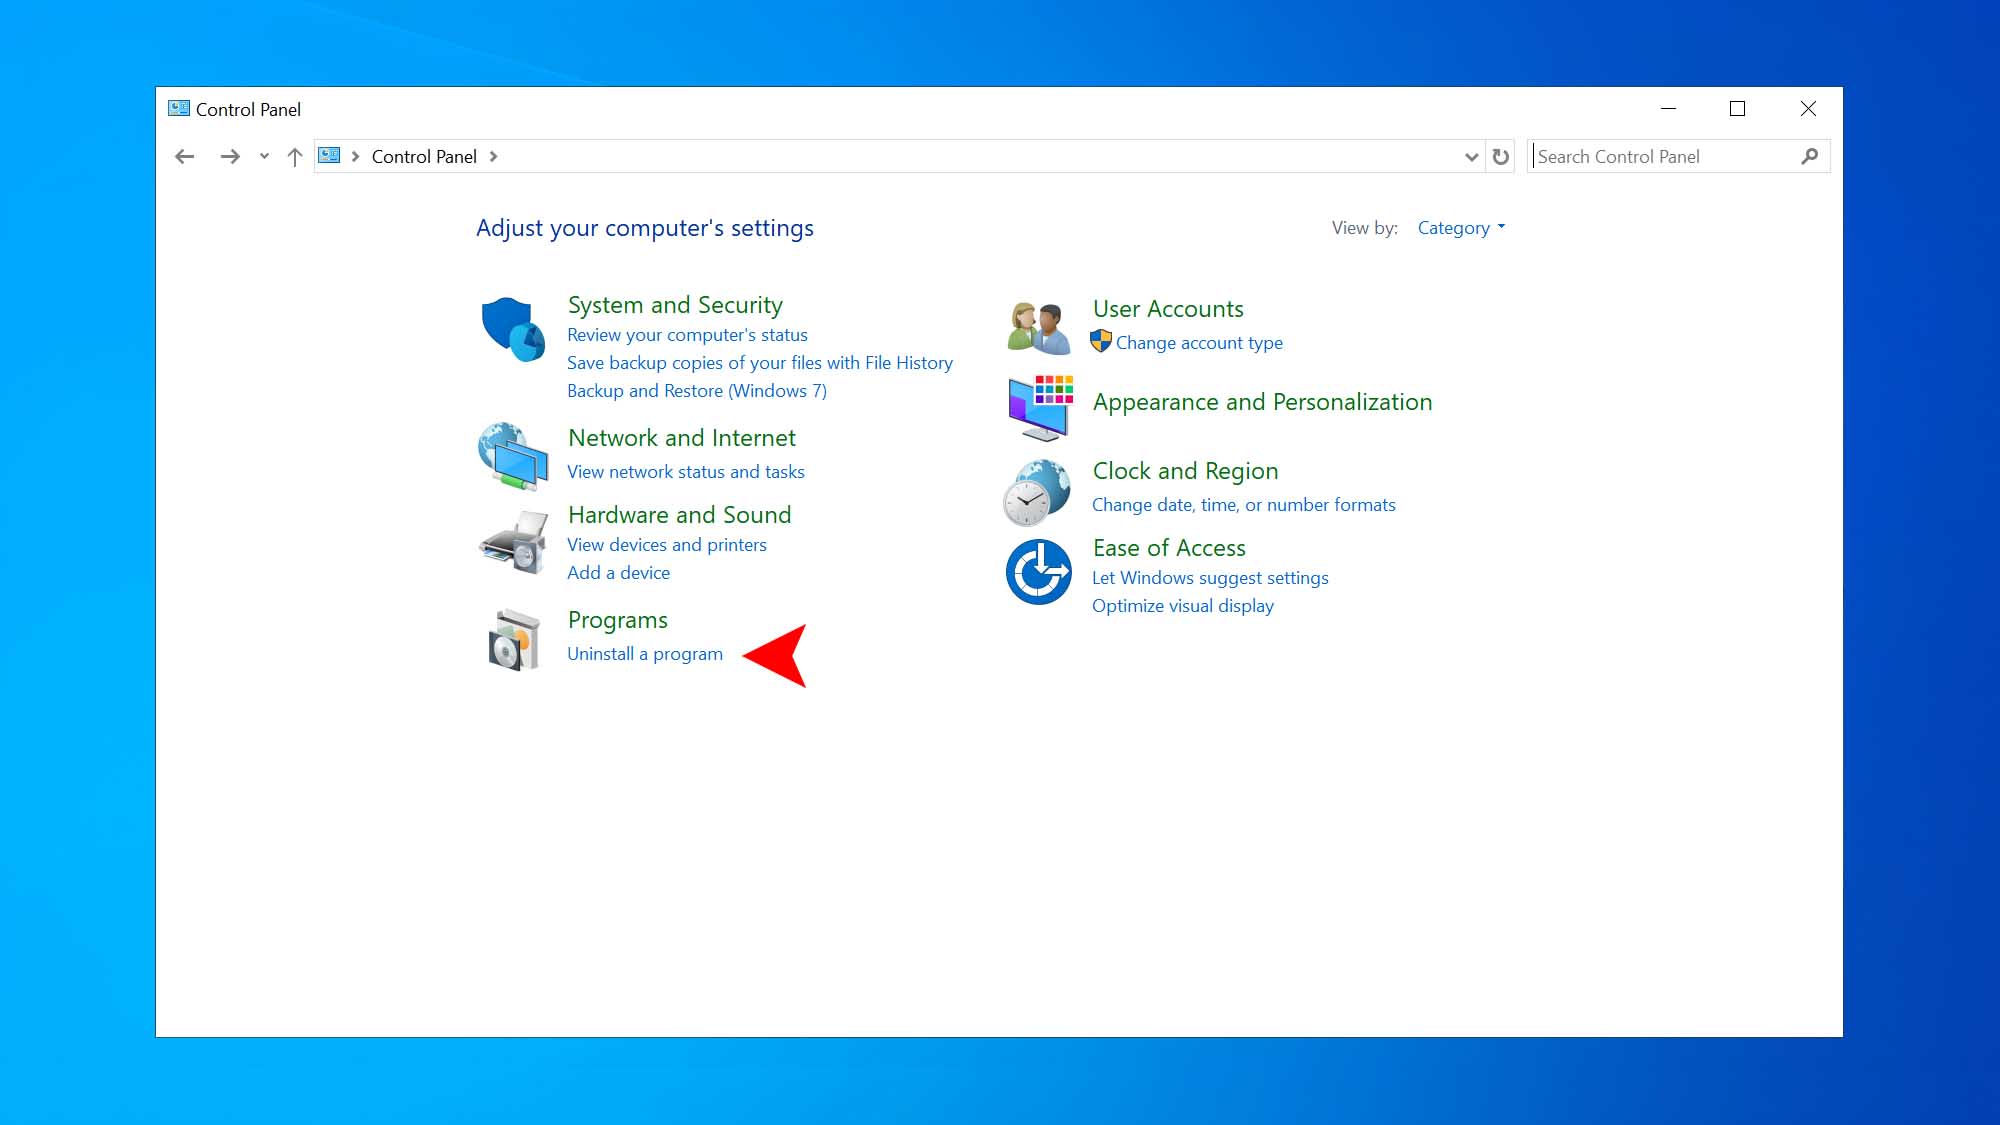Expand the chevron after Control Panel breadcrumb
The width and height of the screenshot is (2000, 1125).
pos(493,156)
